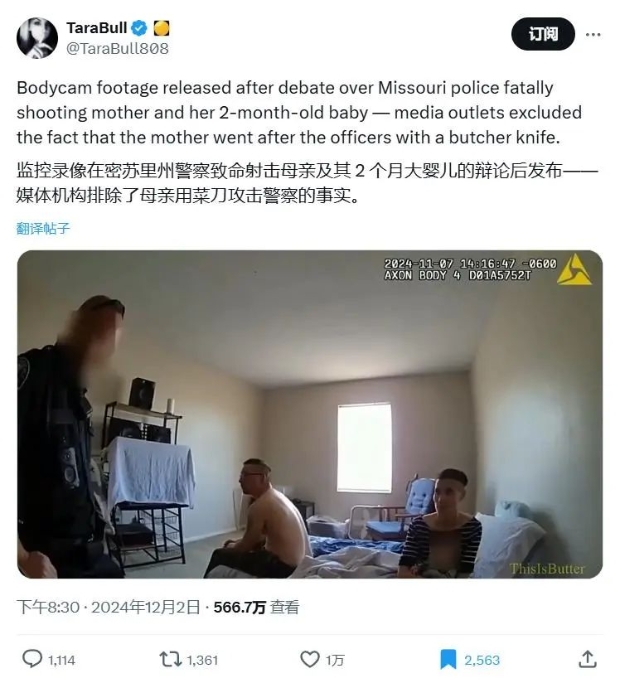Click the Axon yellow triangle logo
The width and height of the screenshot is (620, 683).
pos(574,270)
